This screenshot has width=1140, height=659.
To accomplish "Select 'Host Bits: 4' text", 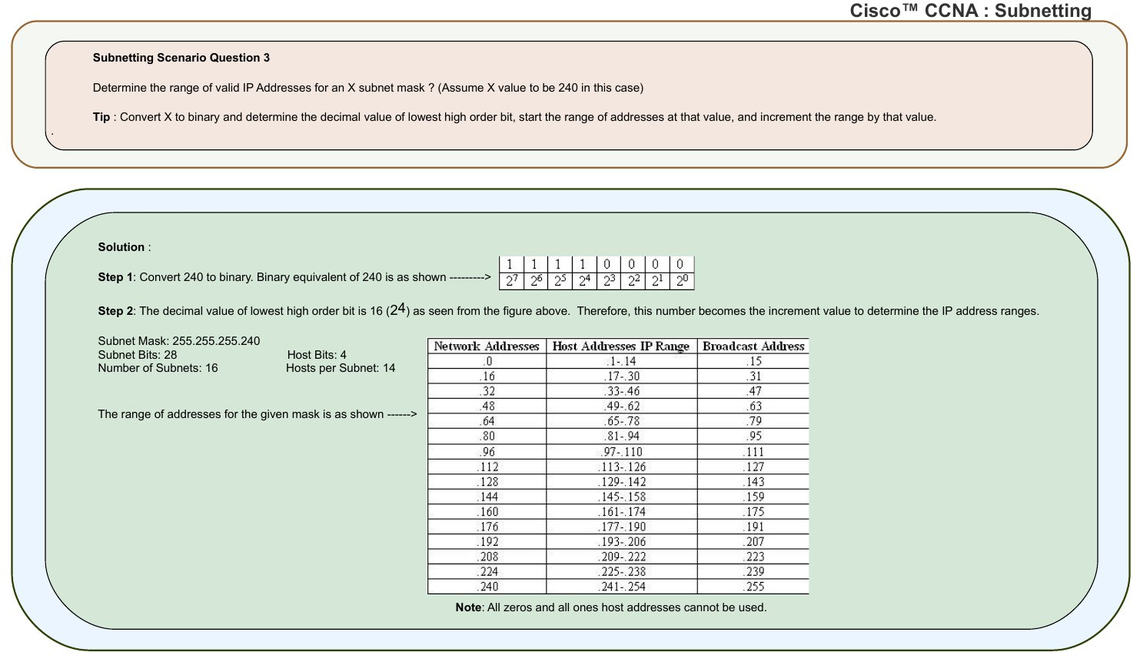I will tap(317, 355).
